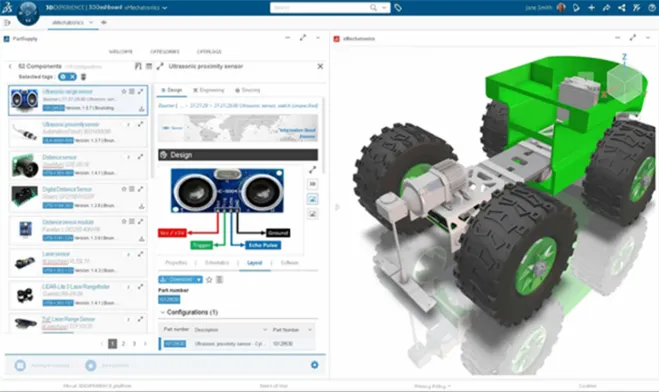The image size is (659, 392).
Task: Click the network share icon in header
Action: pos(622,8)
